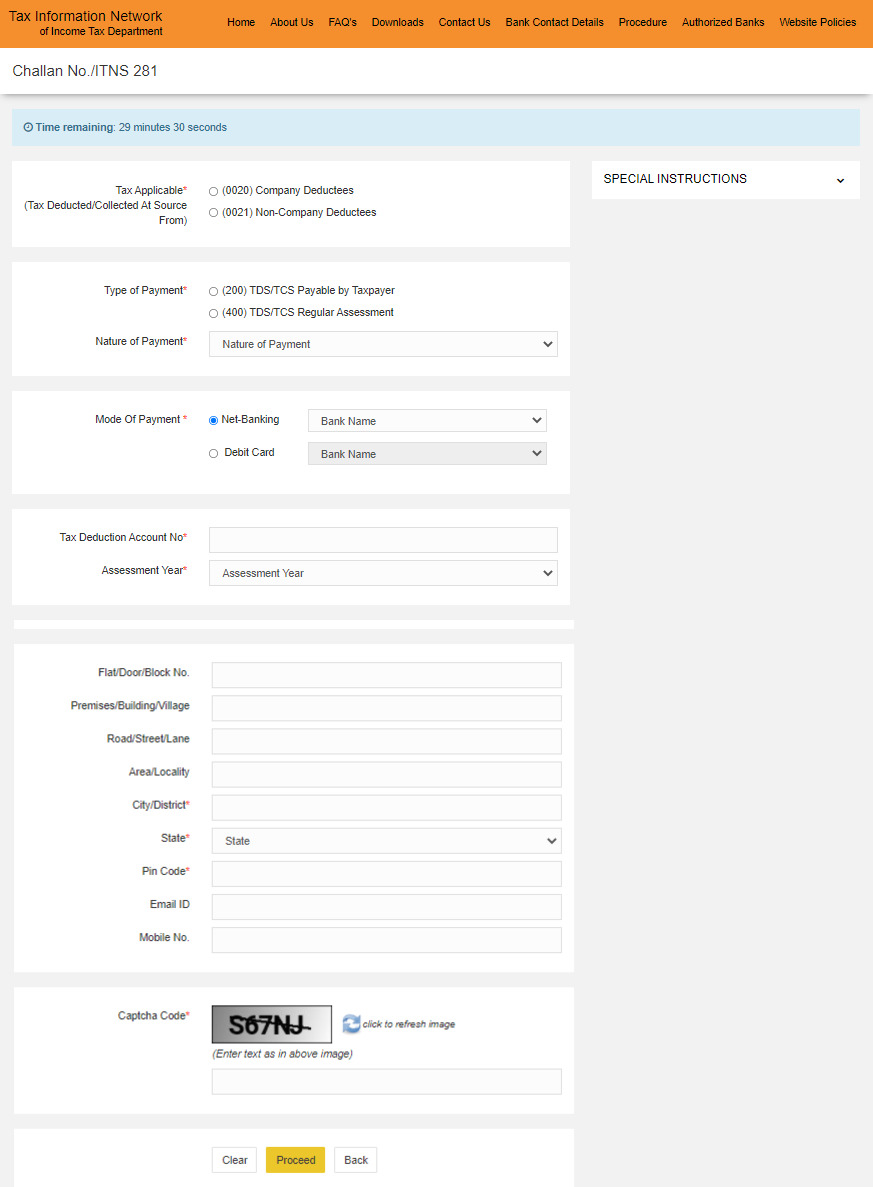Screen dimensions: 873x1187
Task: Click the Tax Deduction Account No field
Action: [x=383, y=539]
